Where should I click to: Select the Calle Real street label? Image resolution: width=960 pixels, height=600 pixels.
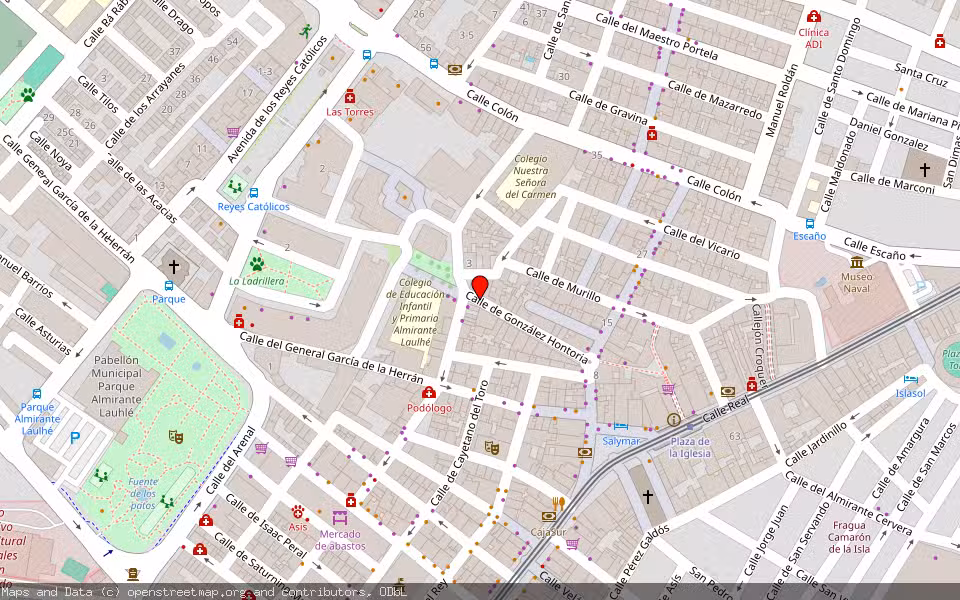pyautogui.click(x=726, y=409)
